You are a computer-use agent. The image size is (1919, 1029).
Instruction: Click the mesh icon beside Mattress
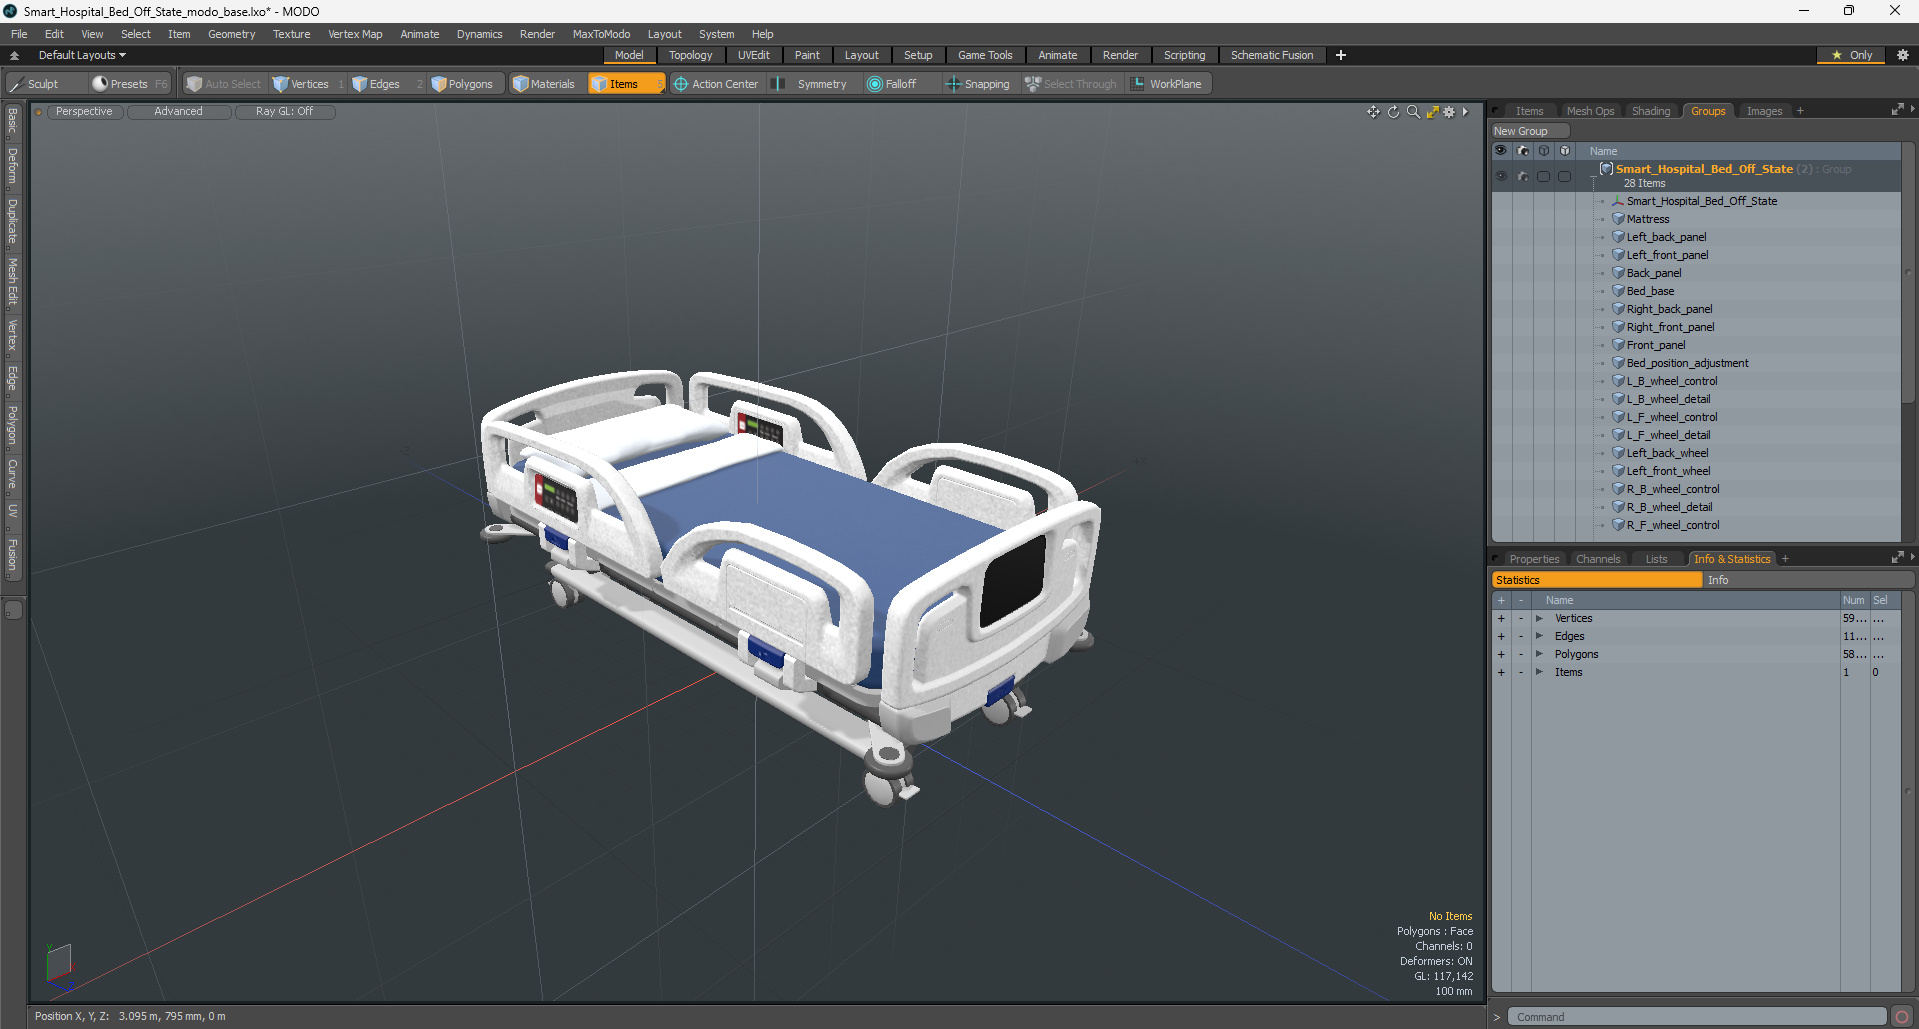1618,219
